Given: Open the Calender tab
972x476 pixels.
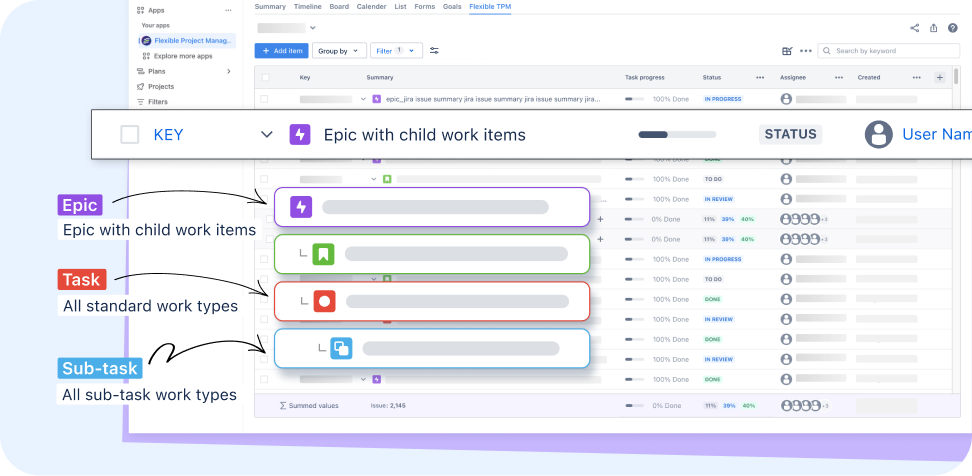Looking at the screenshot, I should [372, 6].
